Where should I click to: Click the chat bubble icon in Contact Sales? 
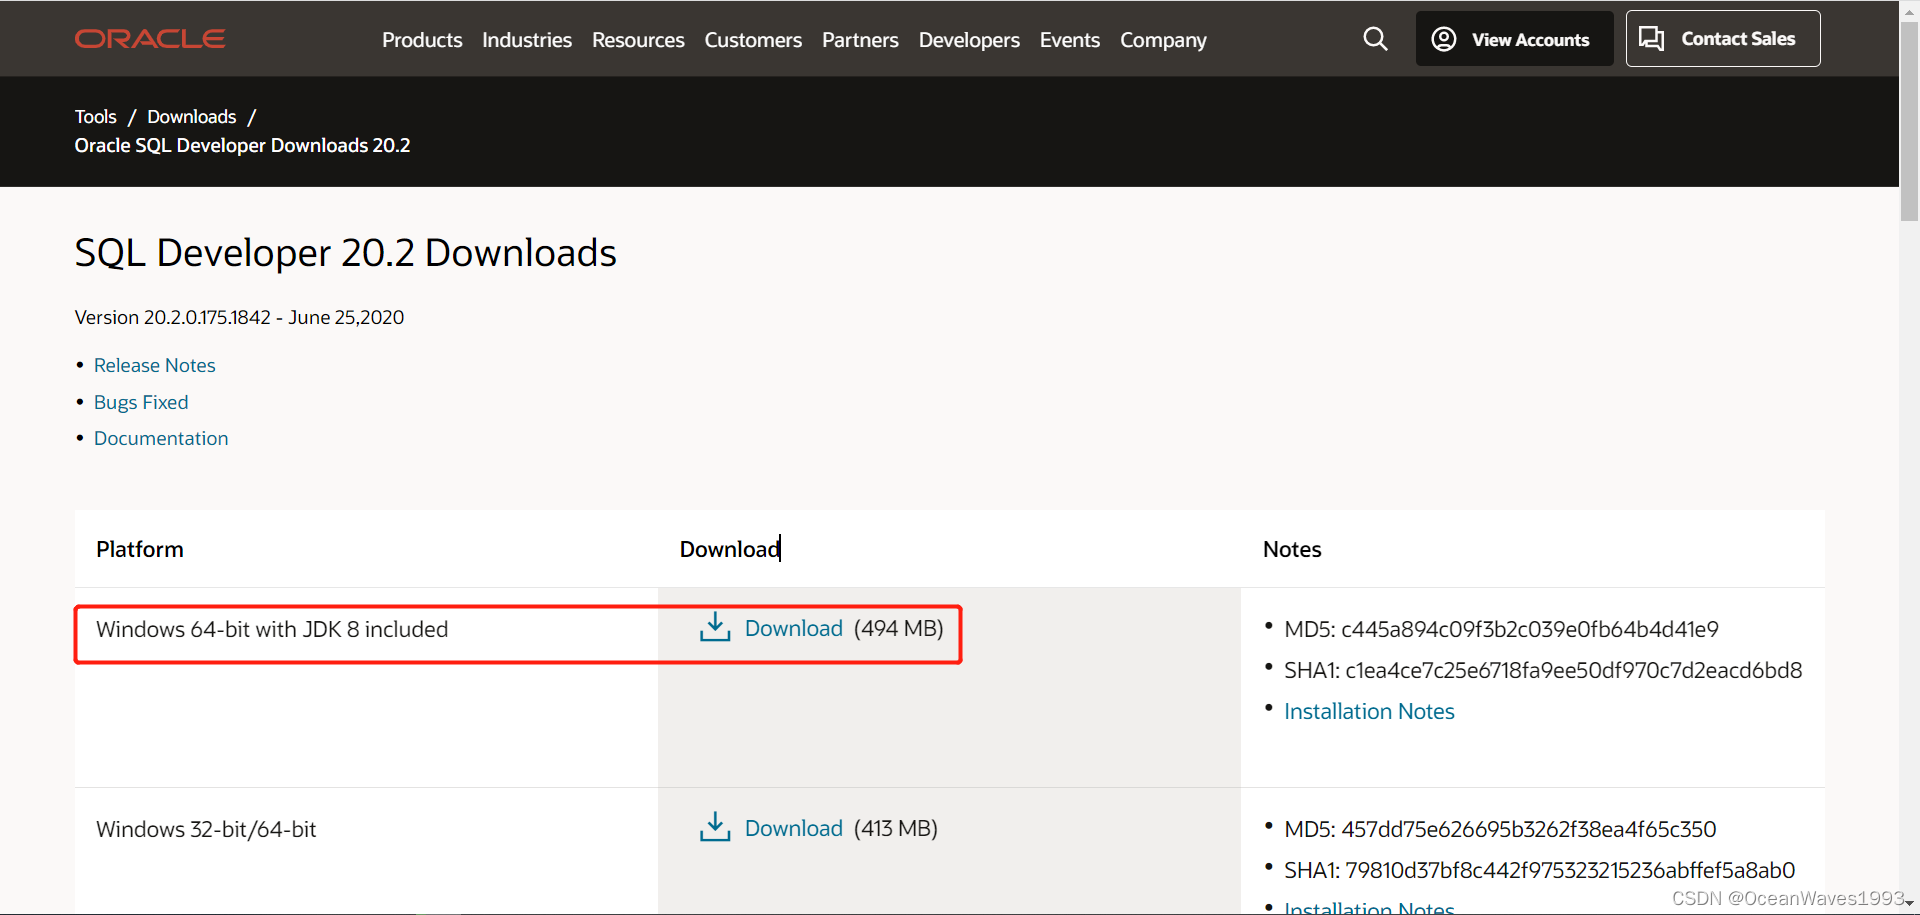[1652, 39]
